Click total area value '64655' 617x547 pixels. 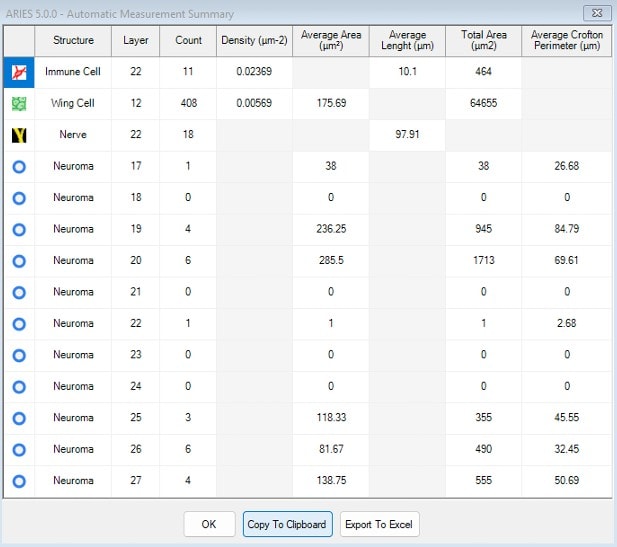(484, 103)
